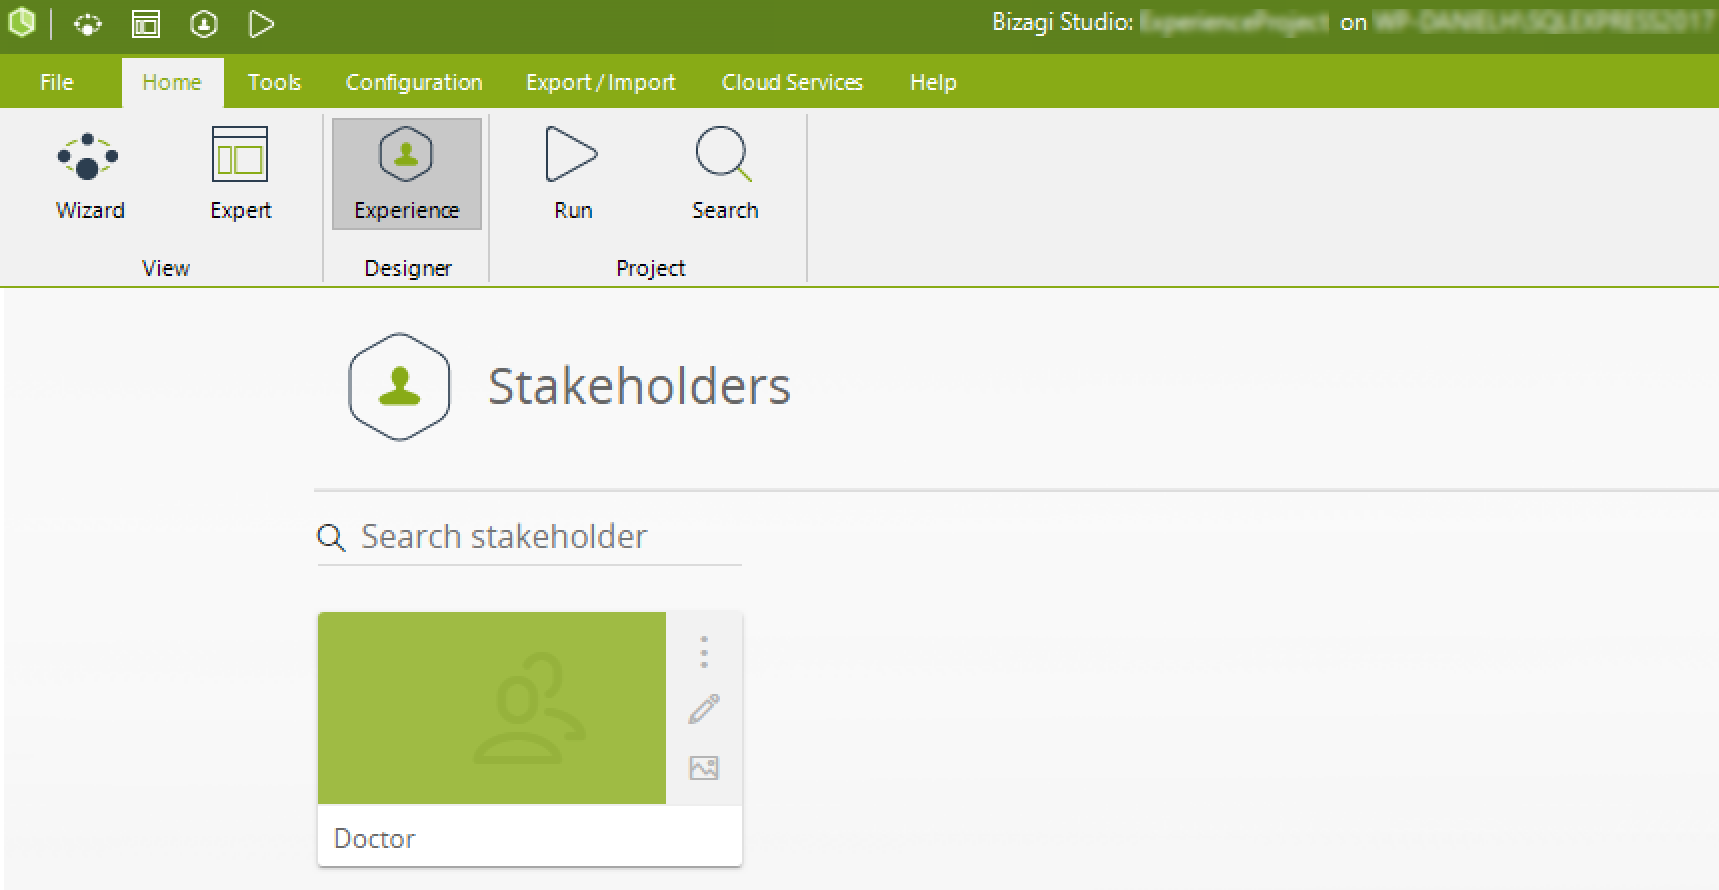1719x890 pixels.
Task: Open Wizard view from quick access bar
Action: [x=88, y=24]
